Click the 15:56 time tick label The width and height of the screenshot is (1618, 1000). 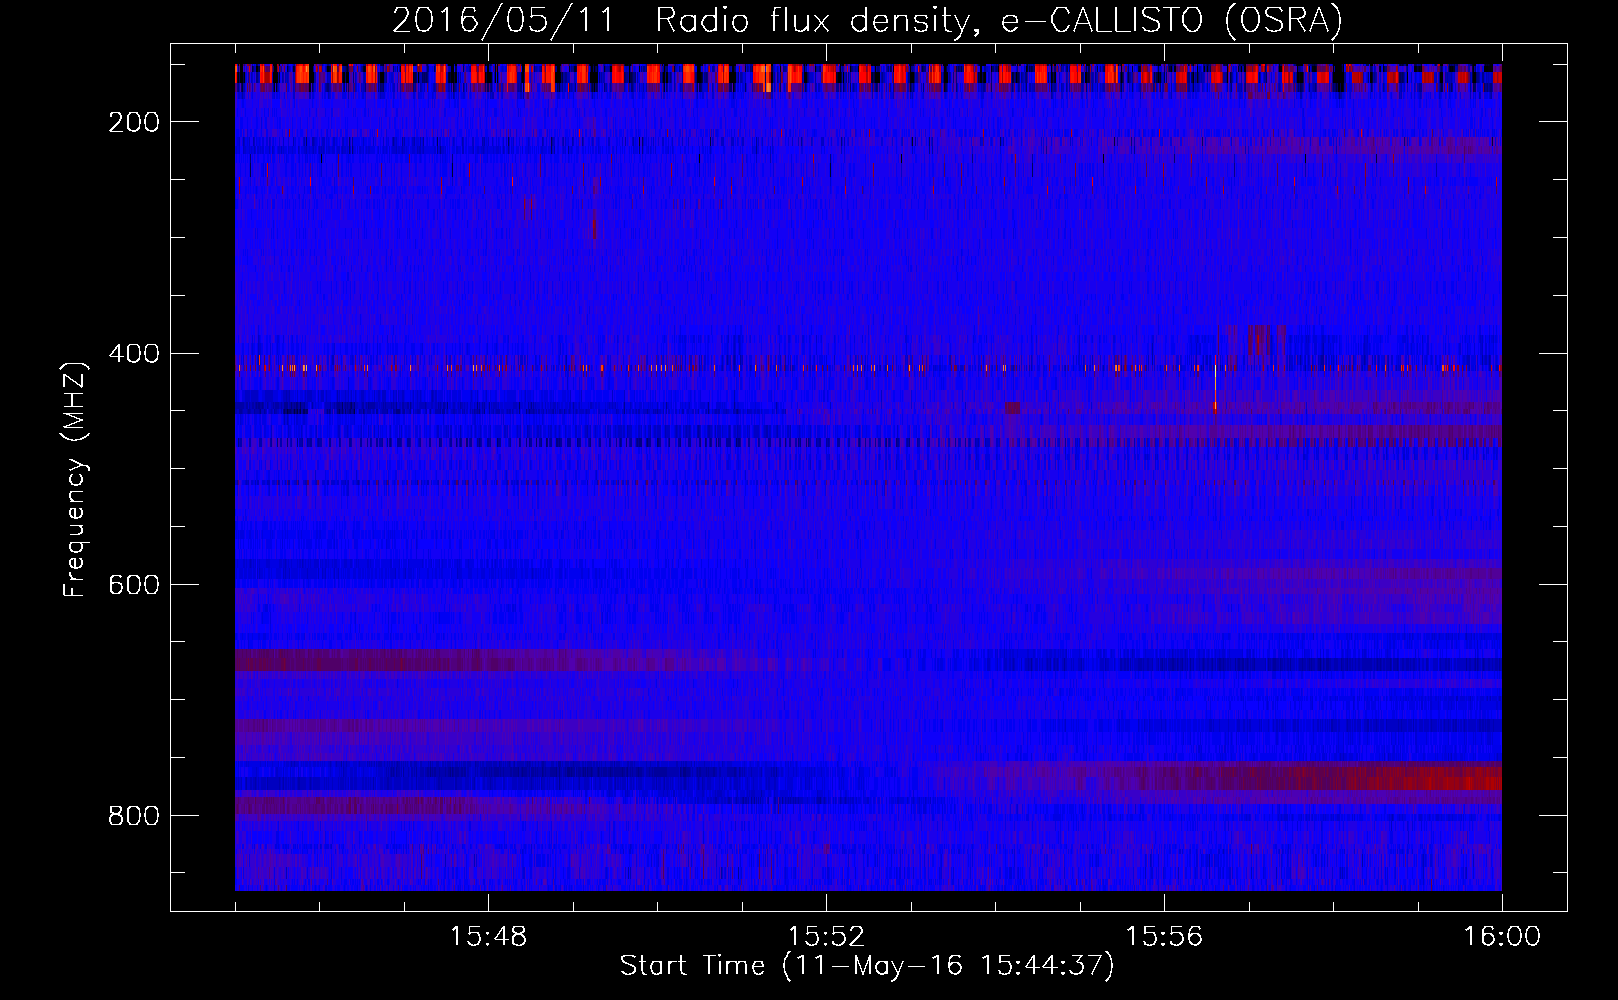(1164, 937)
